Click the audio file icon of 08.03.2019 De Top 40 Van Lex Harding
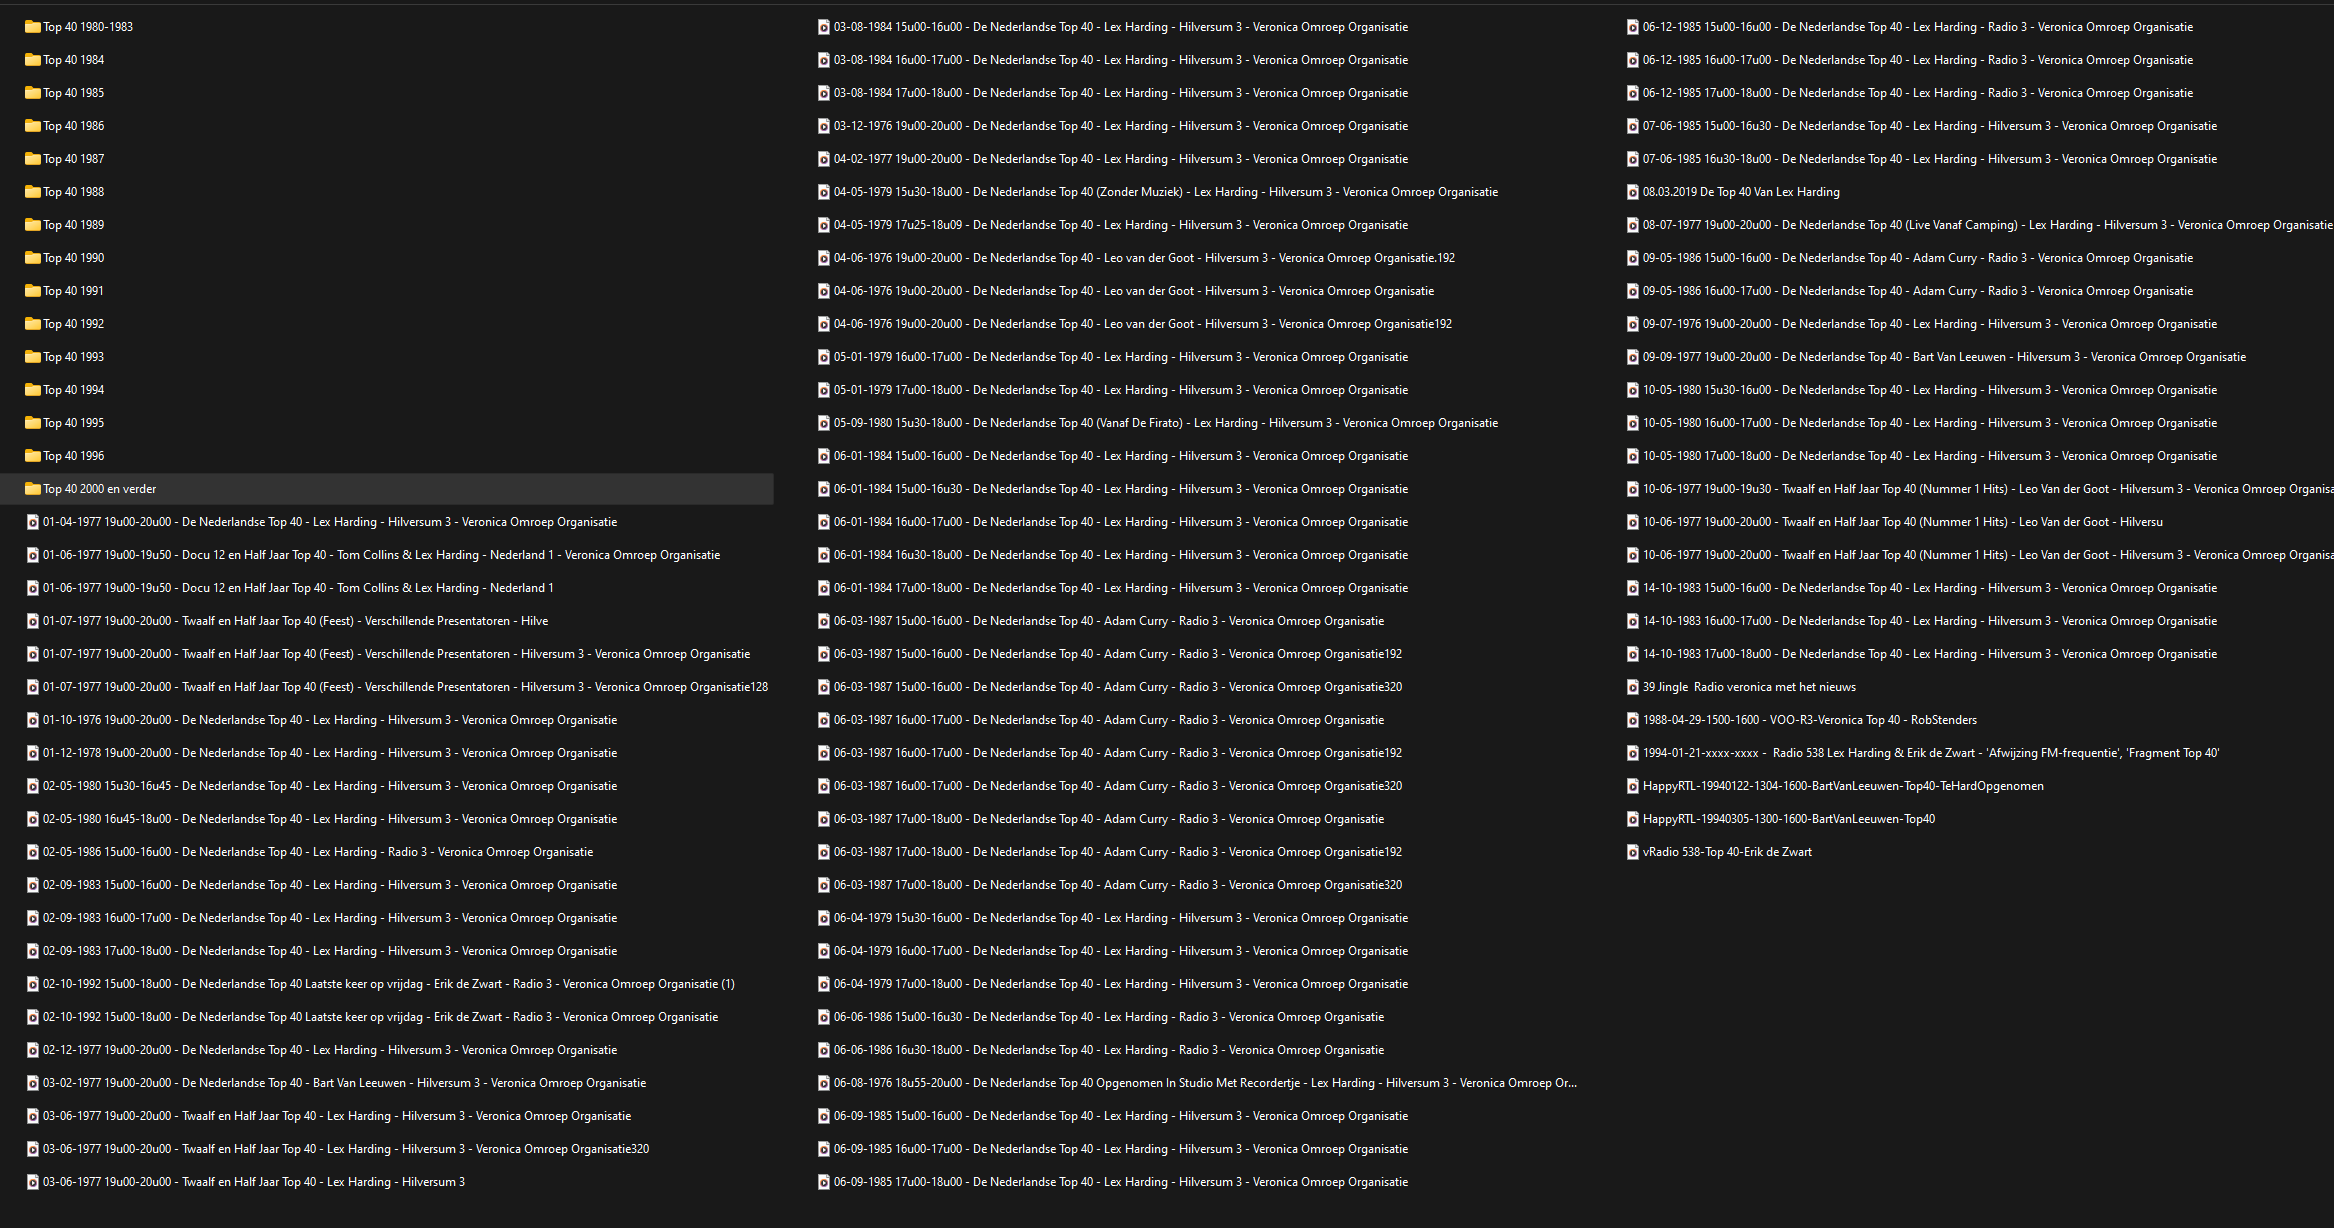 [1633, 192]
